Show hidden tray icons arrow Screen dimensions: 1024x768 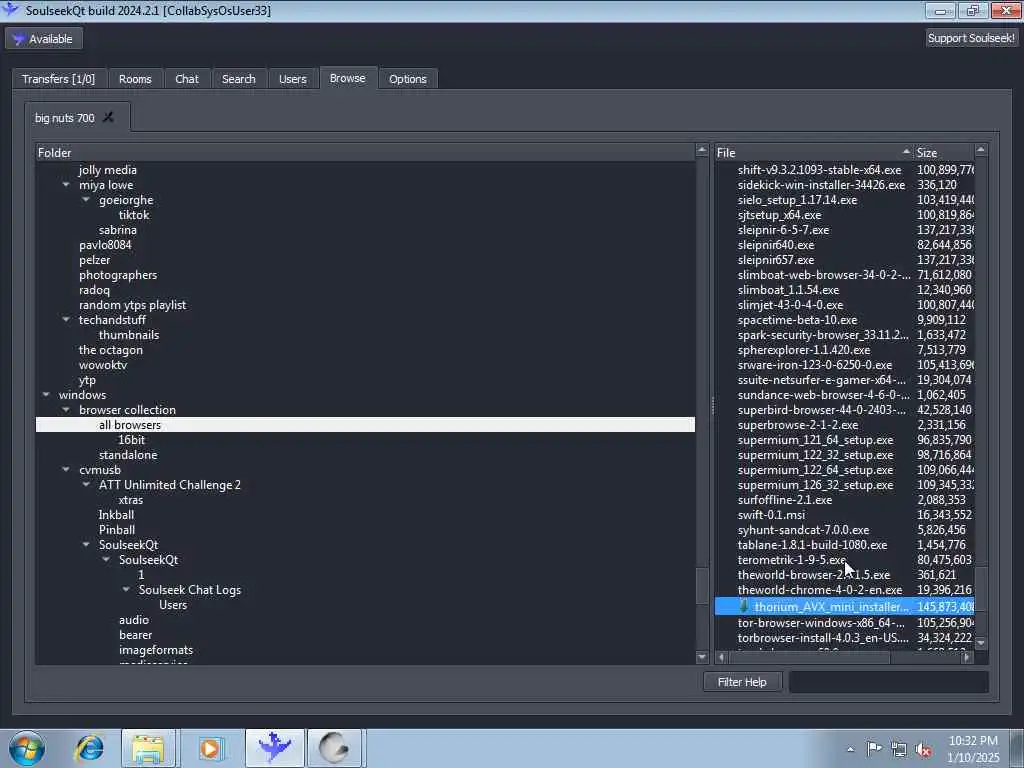click(x=850, y=749)
